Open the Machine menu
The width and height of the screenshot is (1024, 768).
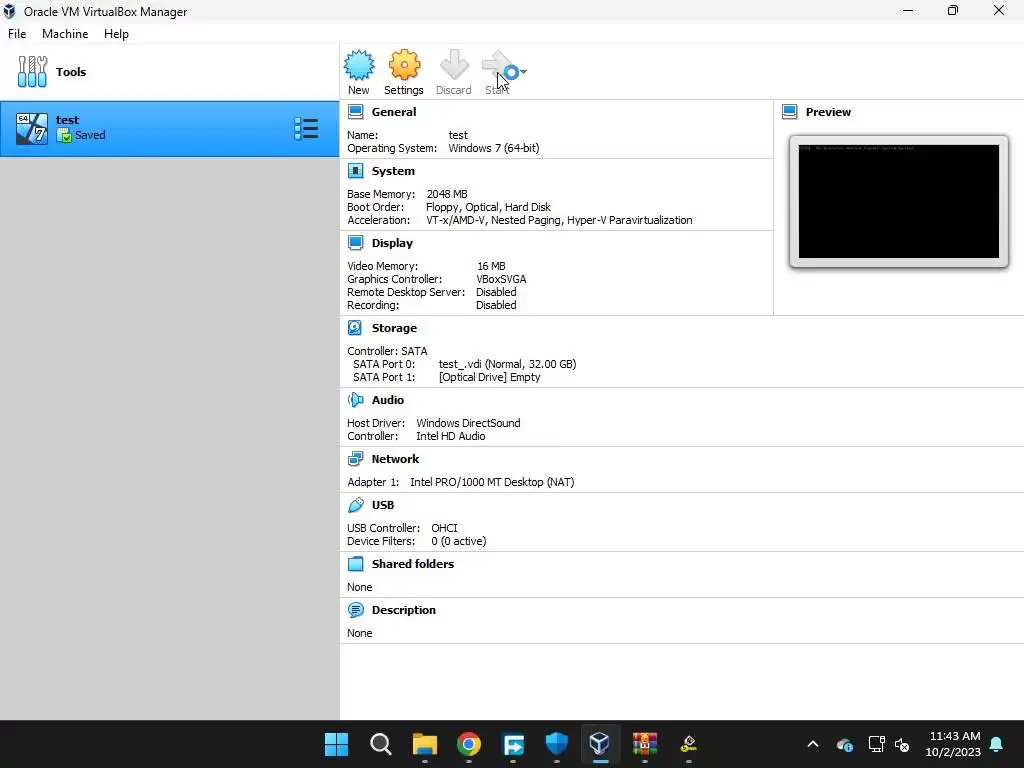click(65, 34)
